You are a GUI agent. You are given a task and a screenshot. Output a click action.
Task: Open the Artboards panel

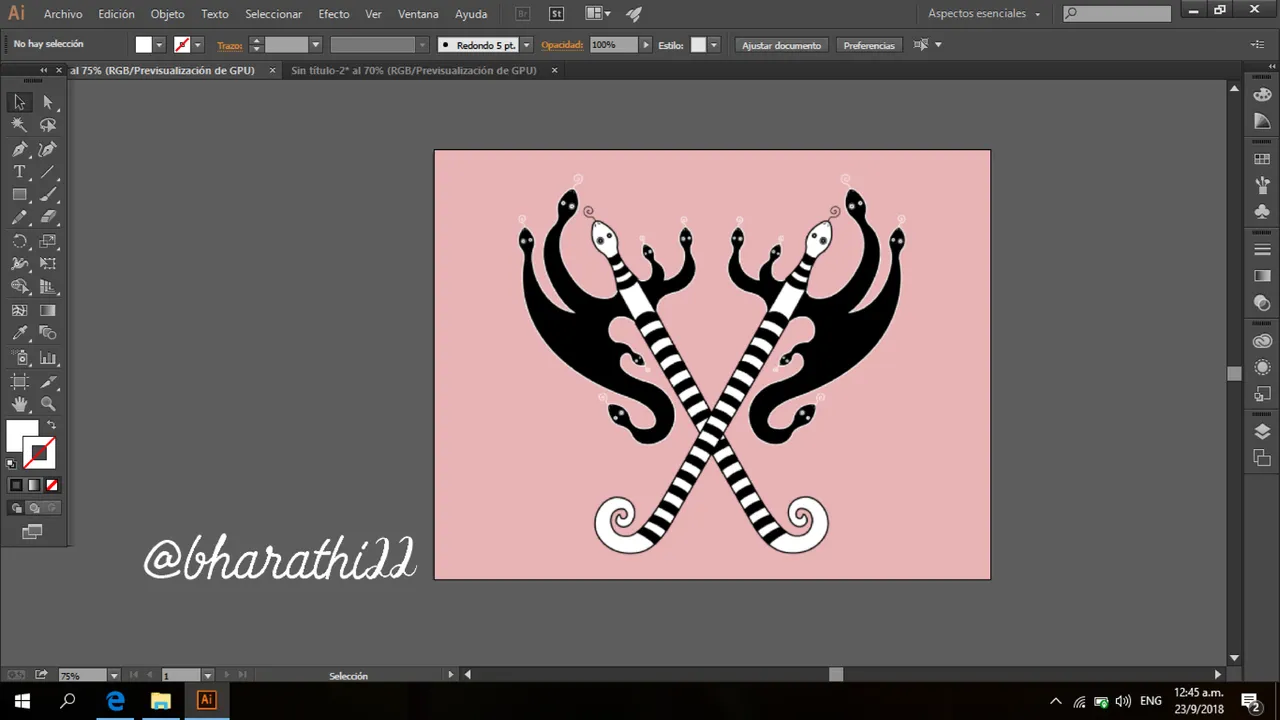click(1262, 458)
